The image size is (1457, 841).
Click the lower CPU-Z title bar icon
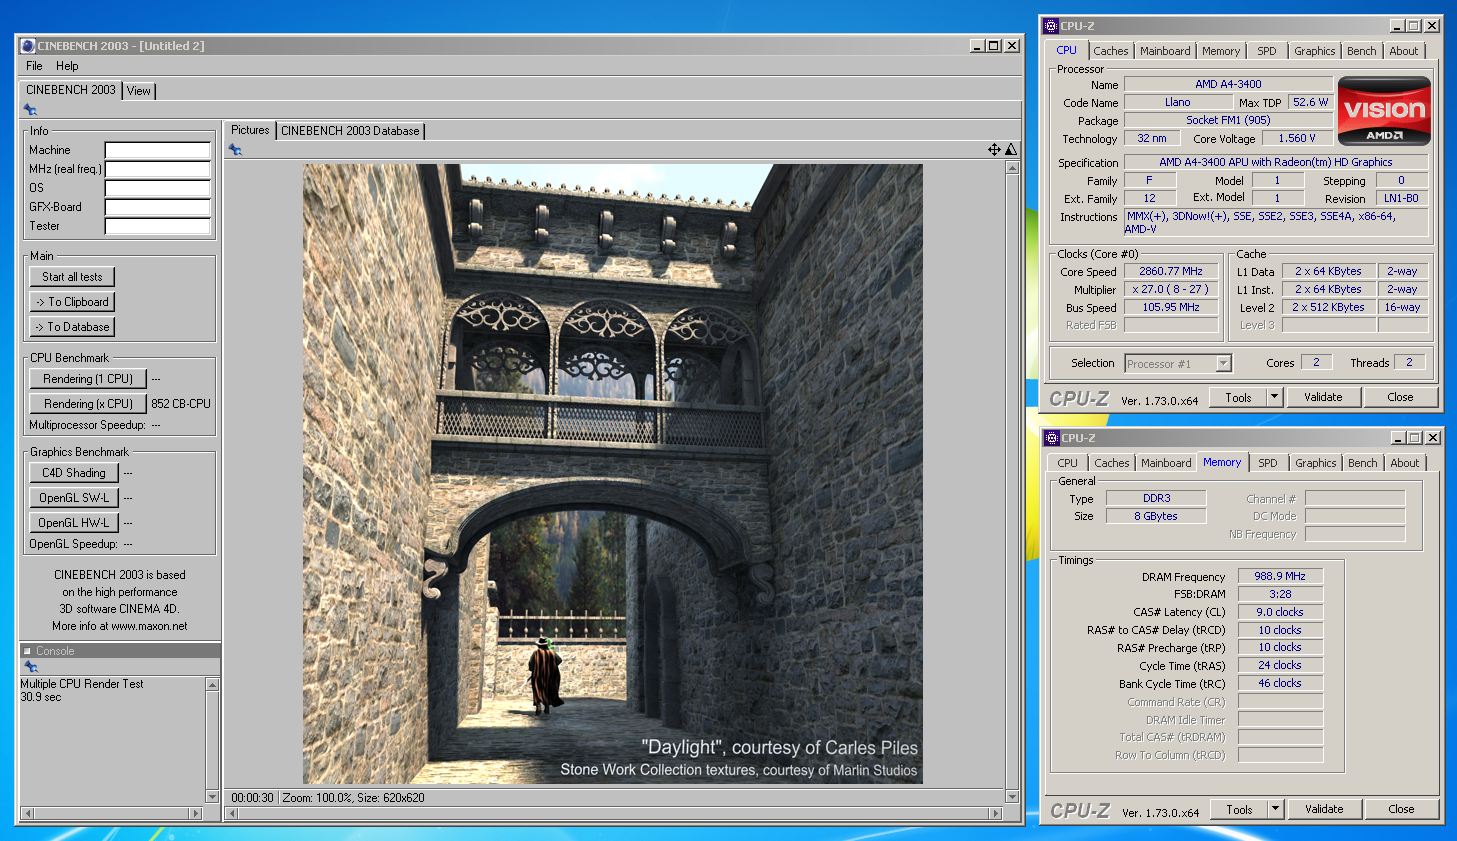1052,438
